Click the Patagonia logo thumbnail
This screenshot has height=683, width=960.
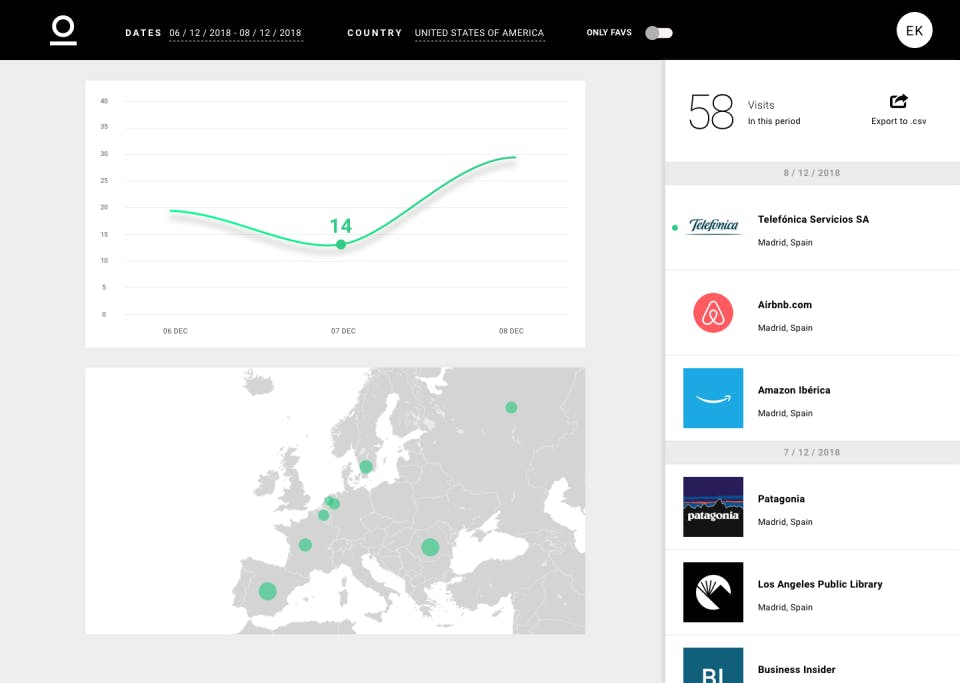[x=713, y=507]
